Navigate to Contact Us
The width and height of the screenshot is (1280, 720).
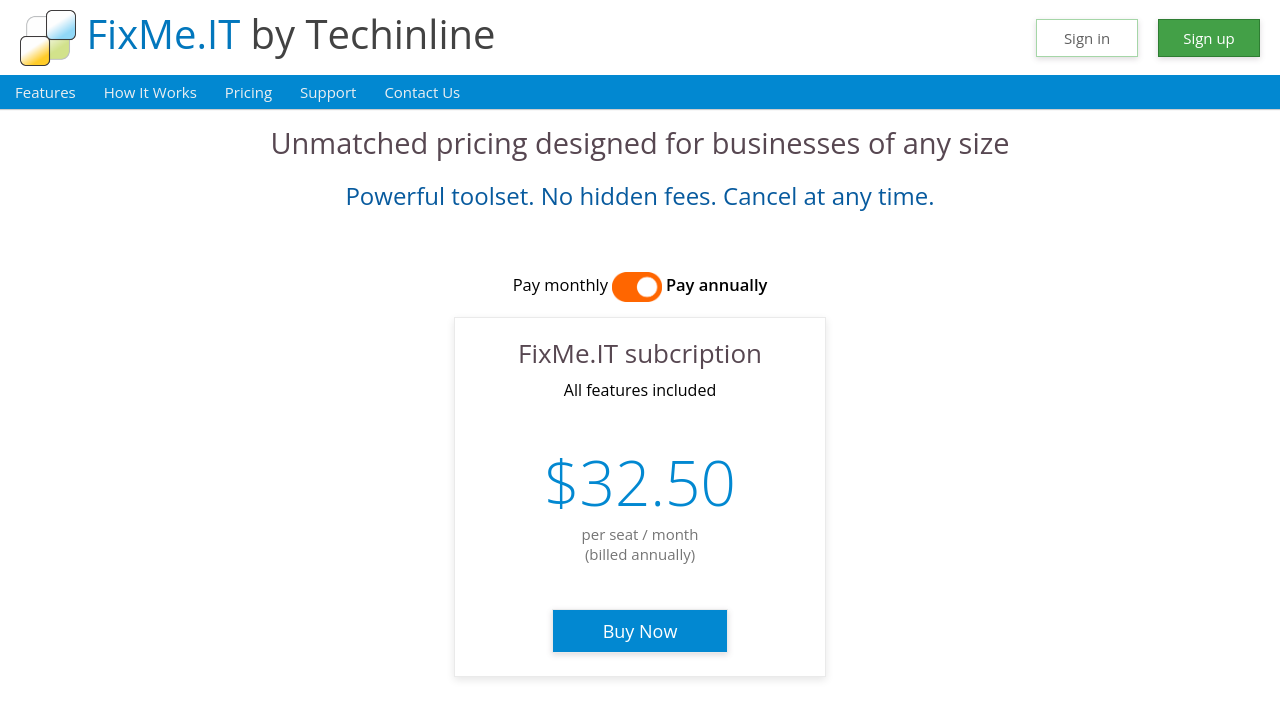(422, 93)
